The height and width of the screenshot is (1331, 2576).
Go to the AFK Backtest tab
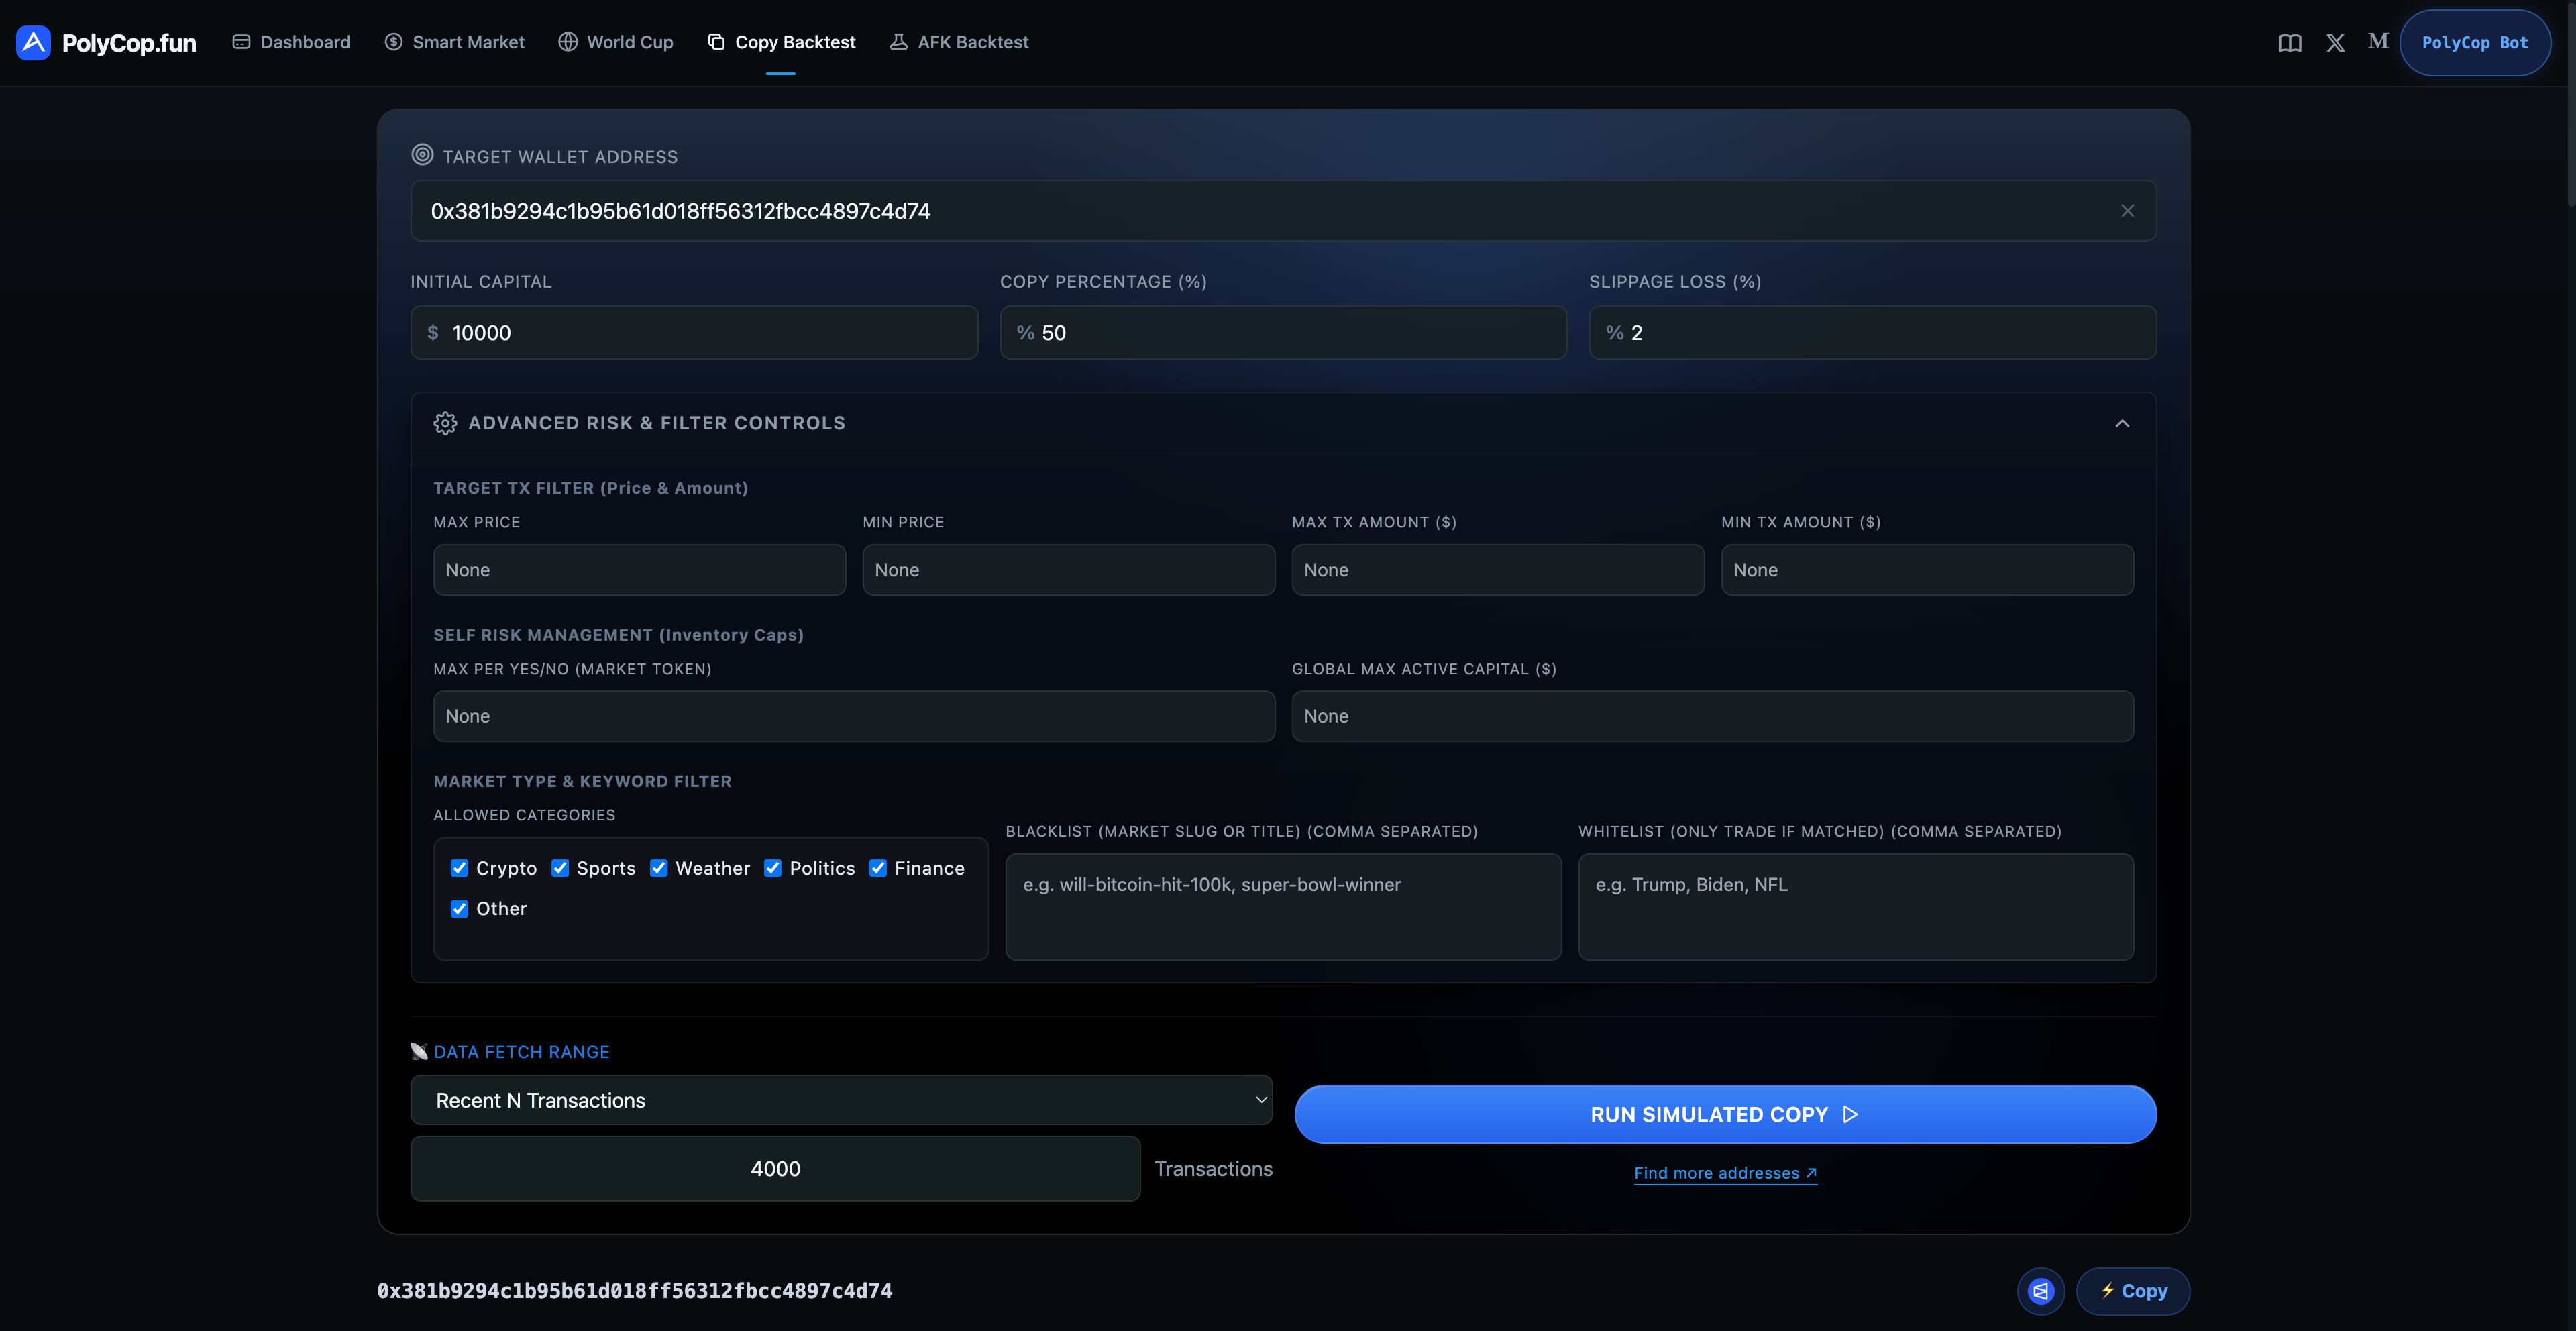tap(959, 42)
